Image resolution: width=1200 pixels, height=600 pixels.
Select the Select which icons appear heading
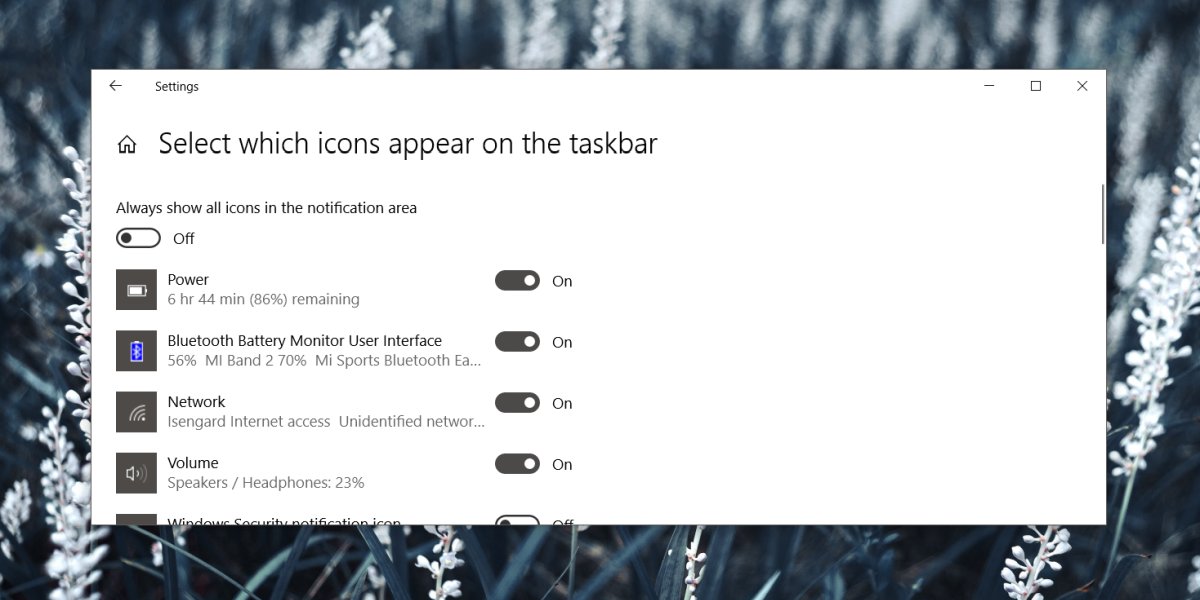coord(406,143)
